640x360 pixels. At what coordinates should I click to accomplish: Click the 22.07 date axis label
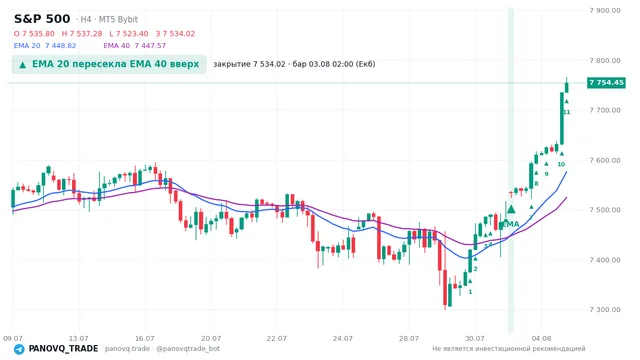(x=277, y=338)
